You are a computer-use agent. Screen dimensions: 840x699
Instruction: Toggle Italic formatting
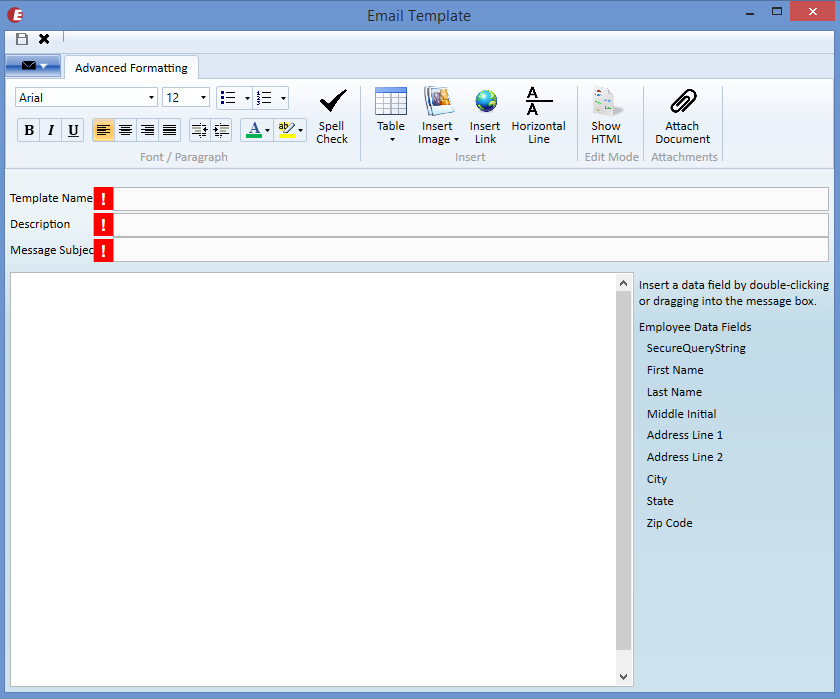51,130
